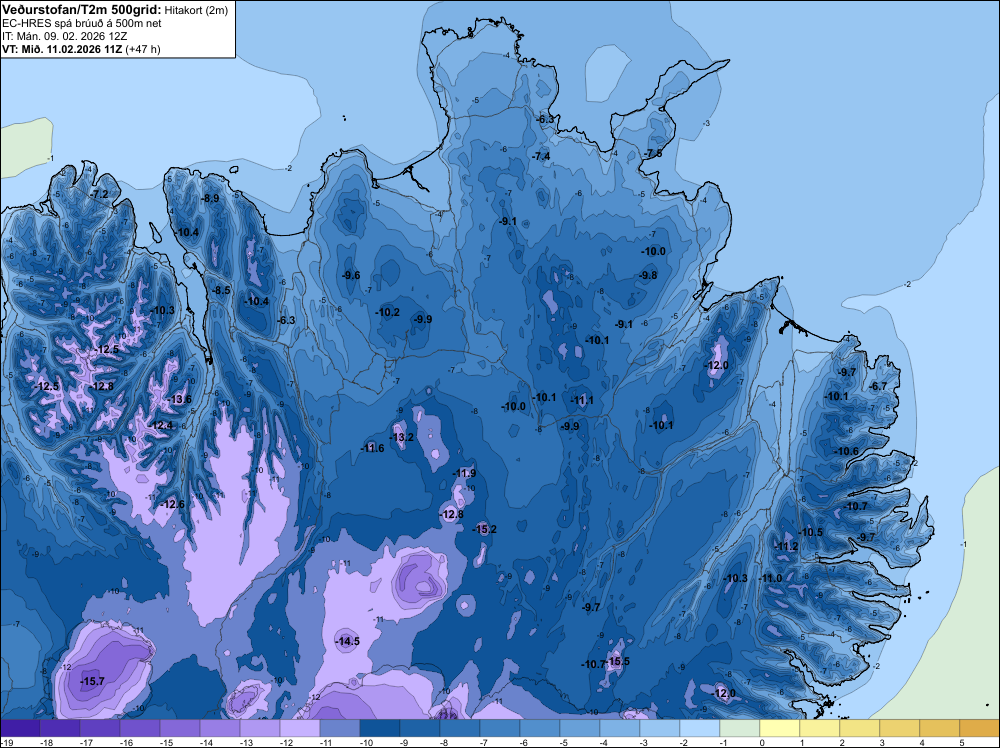Select the -12.4 temperature label
The width and height of the screenshot is (1000, 748).
pyautogui.click(x=161, y=425)
